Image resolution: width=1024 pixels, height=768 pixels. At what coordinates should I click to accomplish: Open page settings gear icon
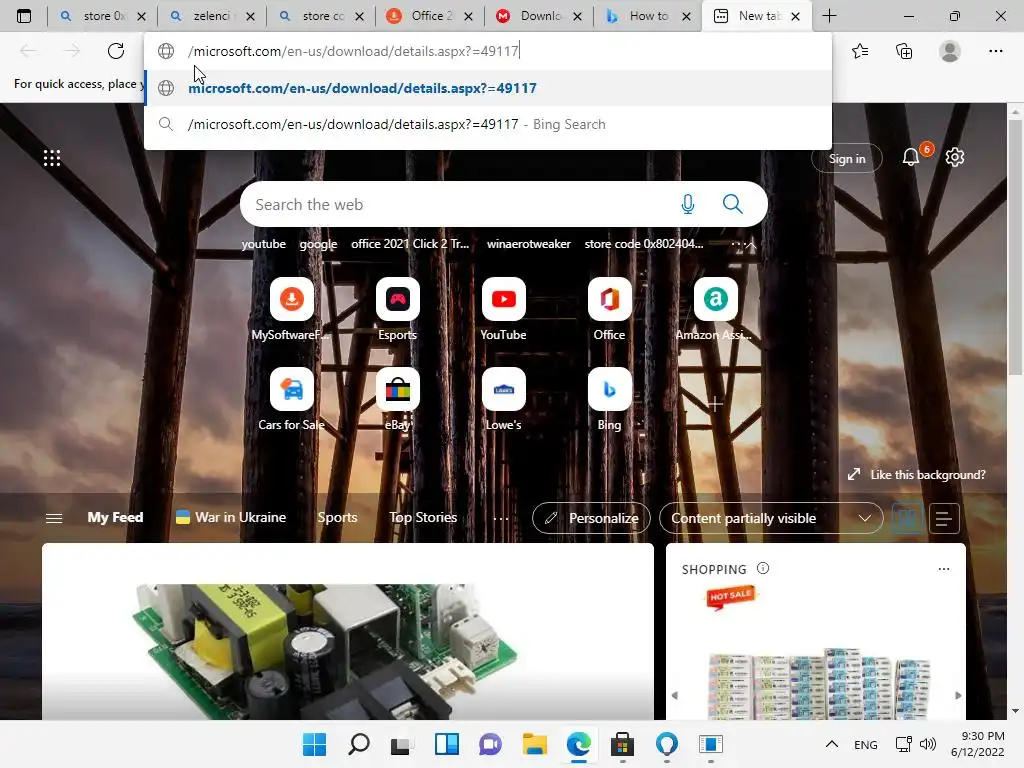pyautogui.click(x=955, y=157)
